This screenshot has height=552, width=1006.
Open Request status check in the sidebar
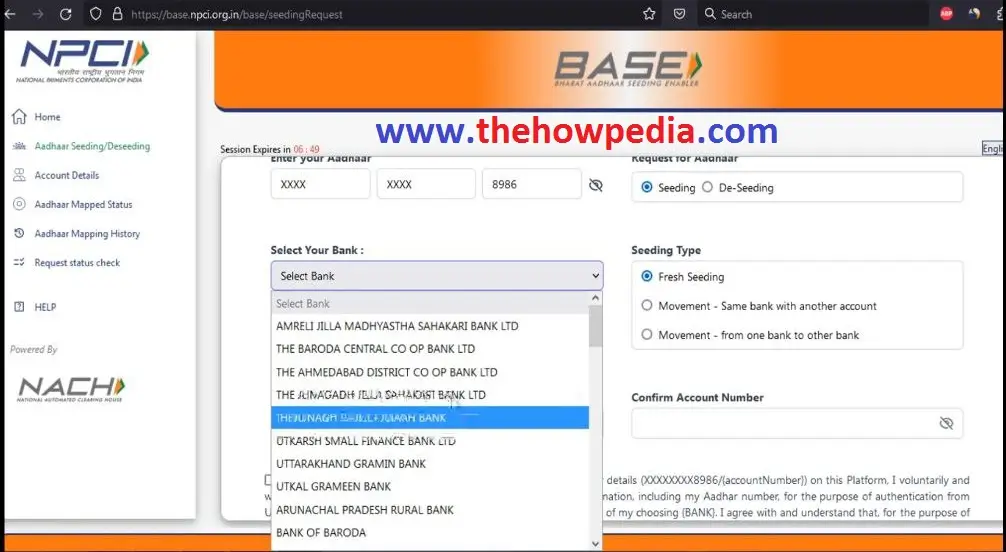click(77, 263)
